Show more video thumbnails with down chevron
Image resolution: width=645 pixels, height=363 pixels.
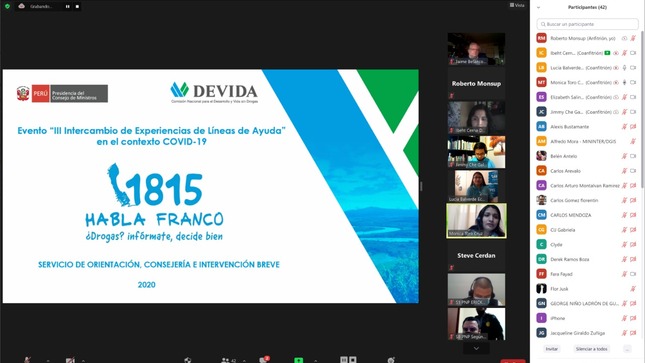click(x=476, y=349)
